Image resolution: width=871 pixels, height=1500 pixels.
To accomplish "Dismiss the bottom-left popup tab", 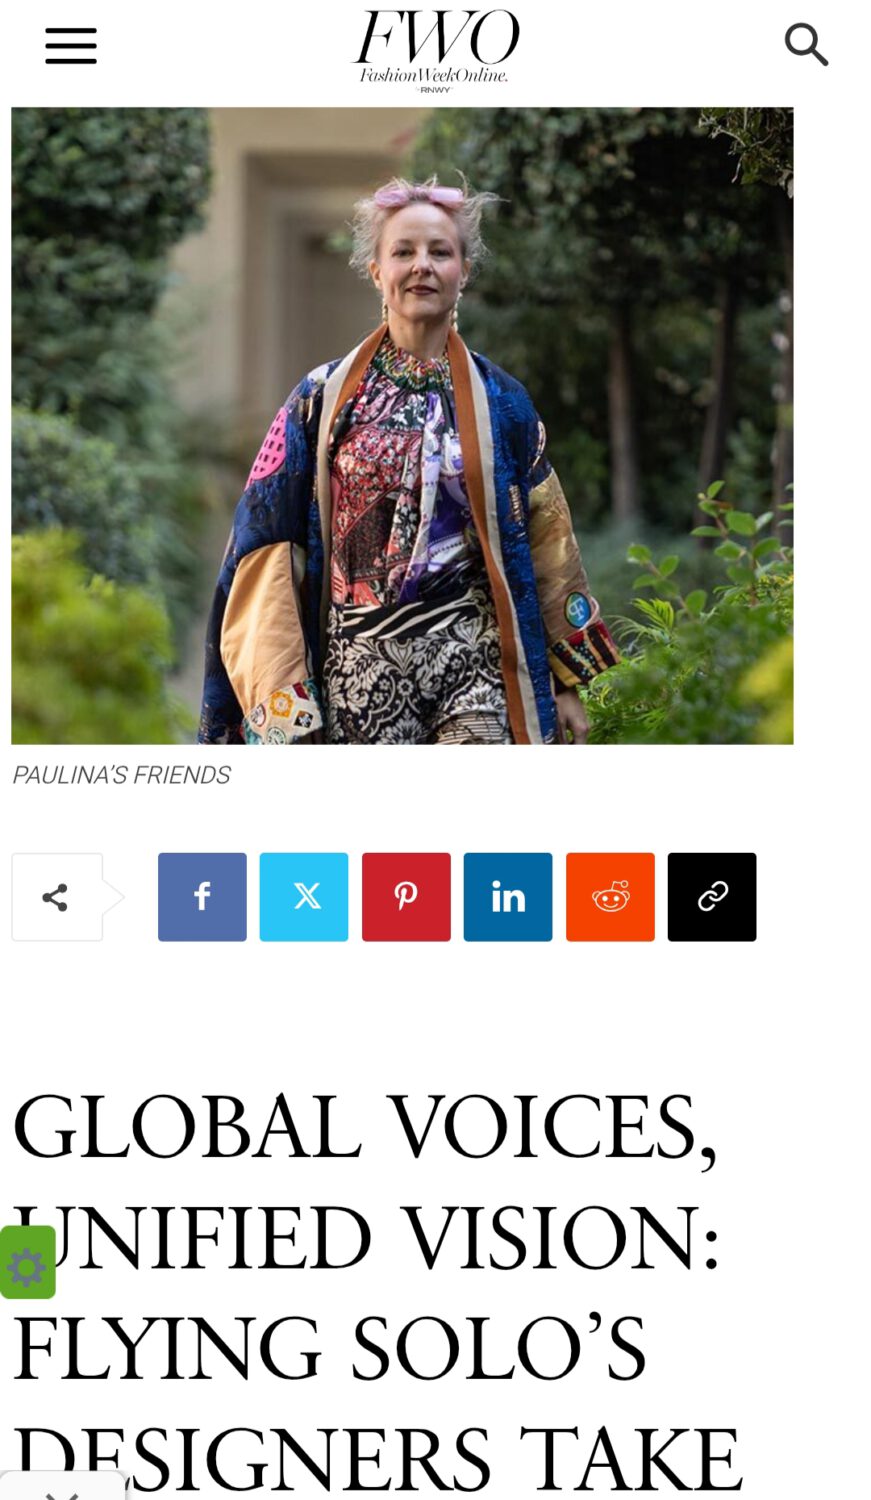I will coord(62,1490).
